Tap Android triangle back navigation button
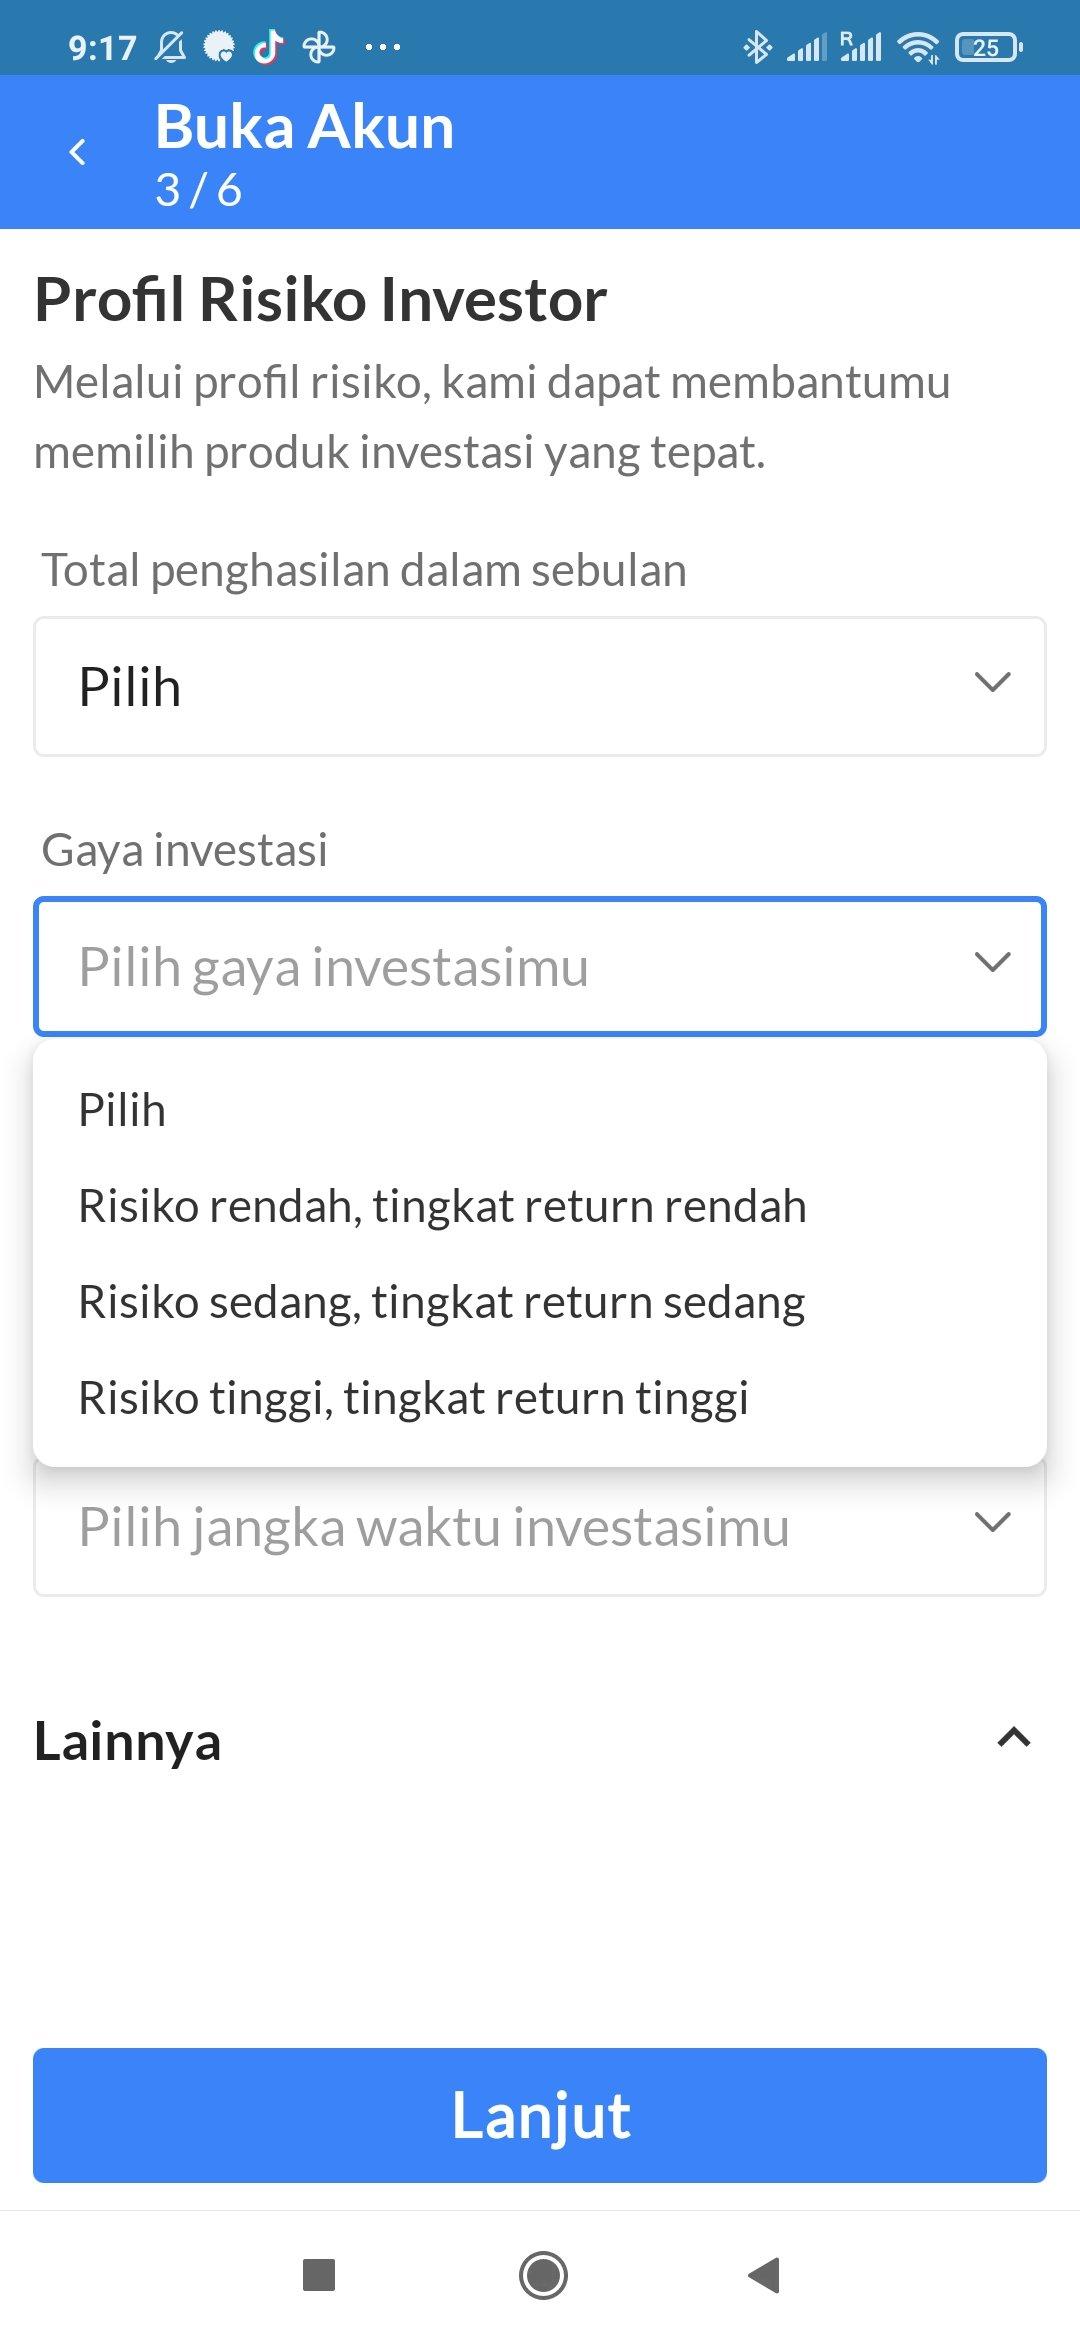Viewport: 1080px width, 2340px height. pos(764,2274)
